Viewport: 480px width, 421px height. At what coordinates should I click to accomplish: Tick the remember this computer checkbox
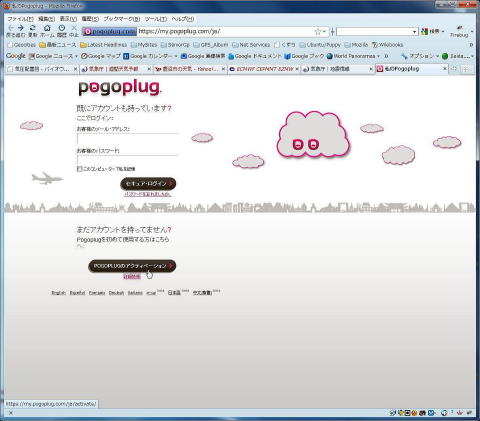pyautogui.click(x=79, y=169)
